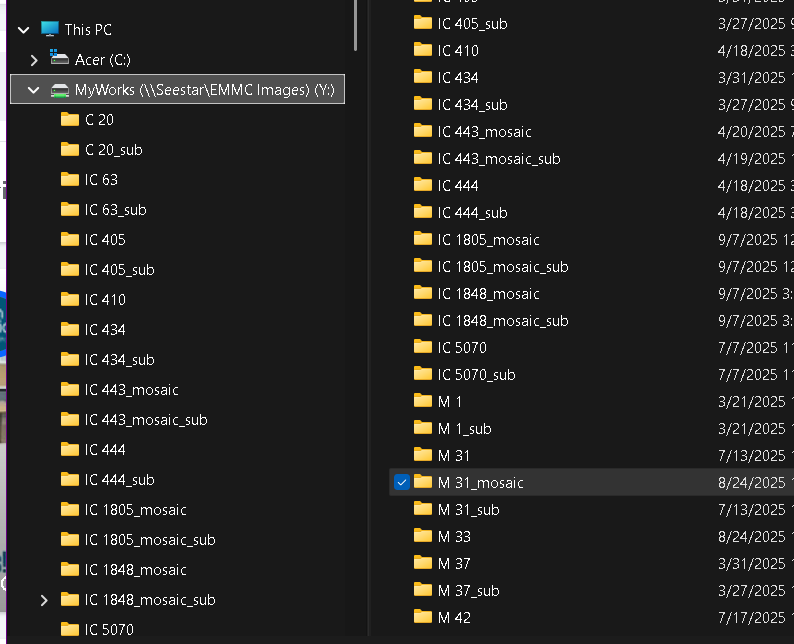Click the C 20 folder icon in tree

click(x=70, y=120)
